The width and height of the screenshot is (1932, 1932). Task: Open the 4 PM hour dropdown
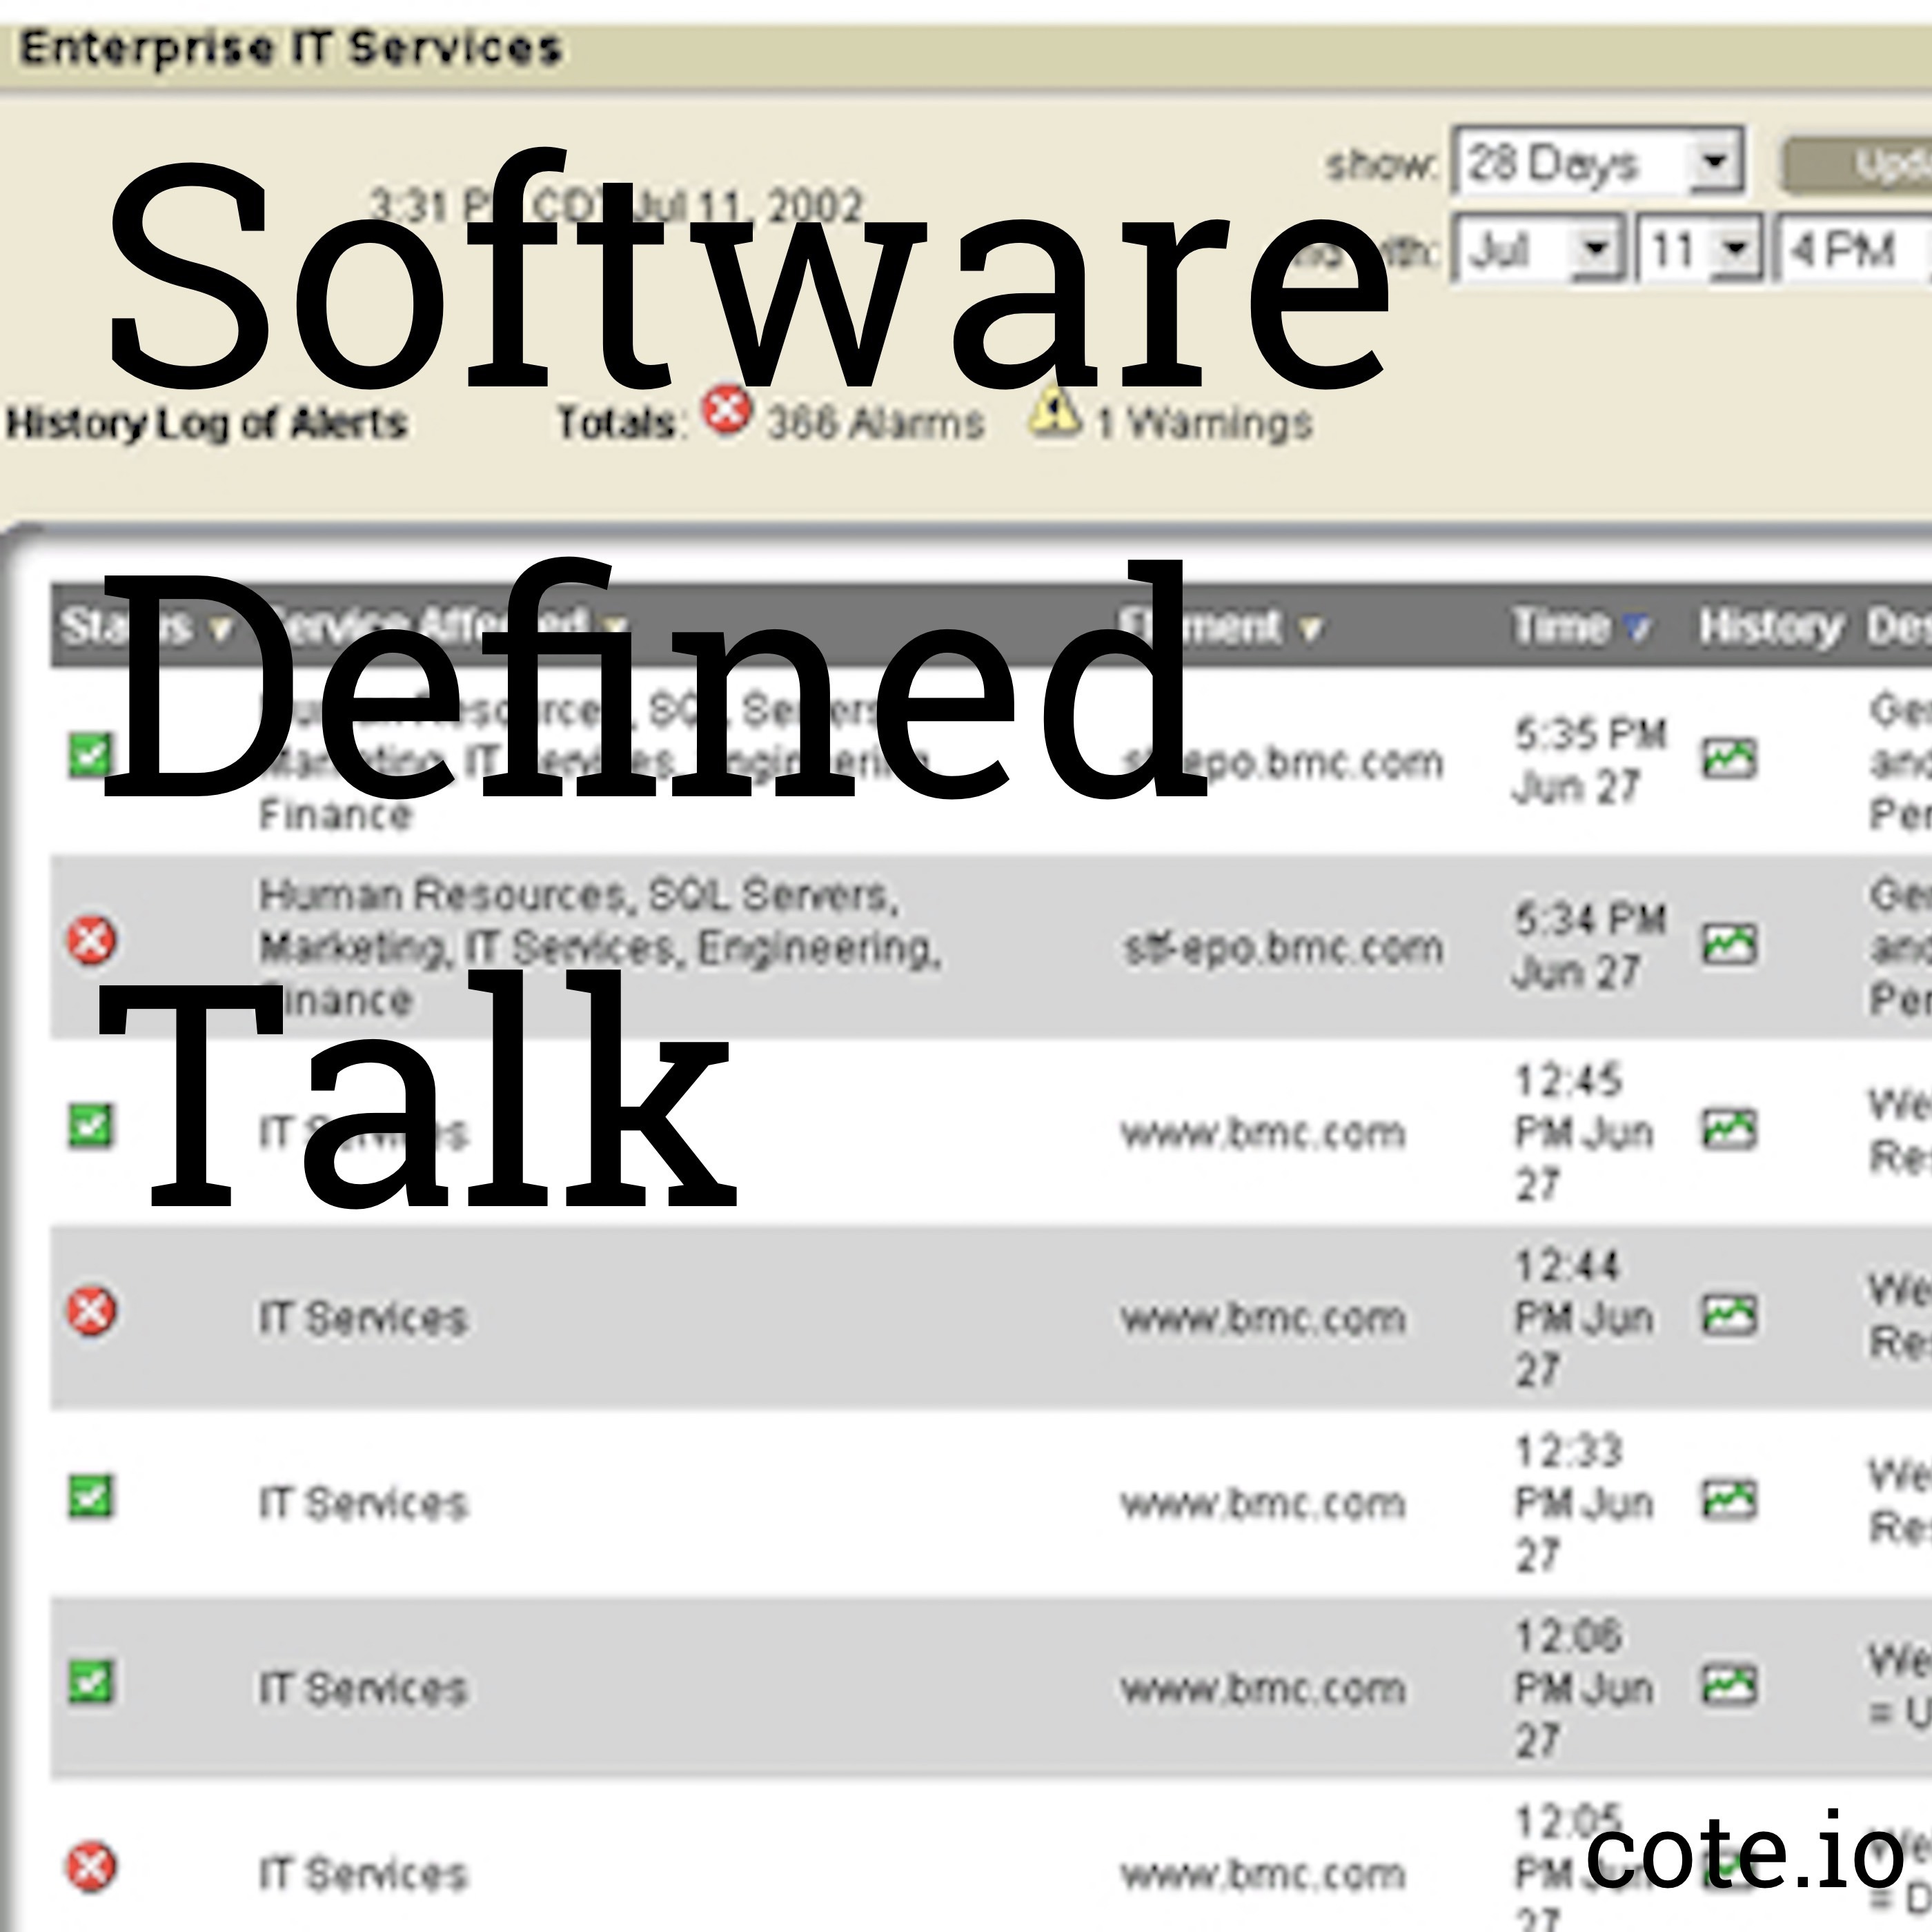[x=1853, y=248]
